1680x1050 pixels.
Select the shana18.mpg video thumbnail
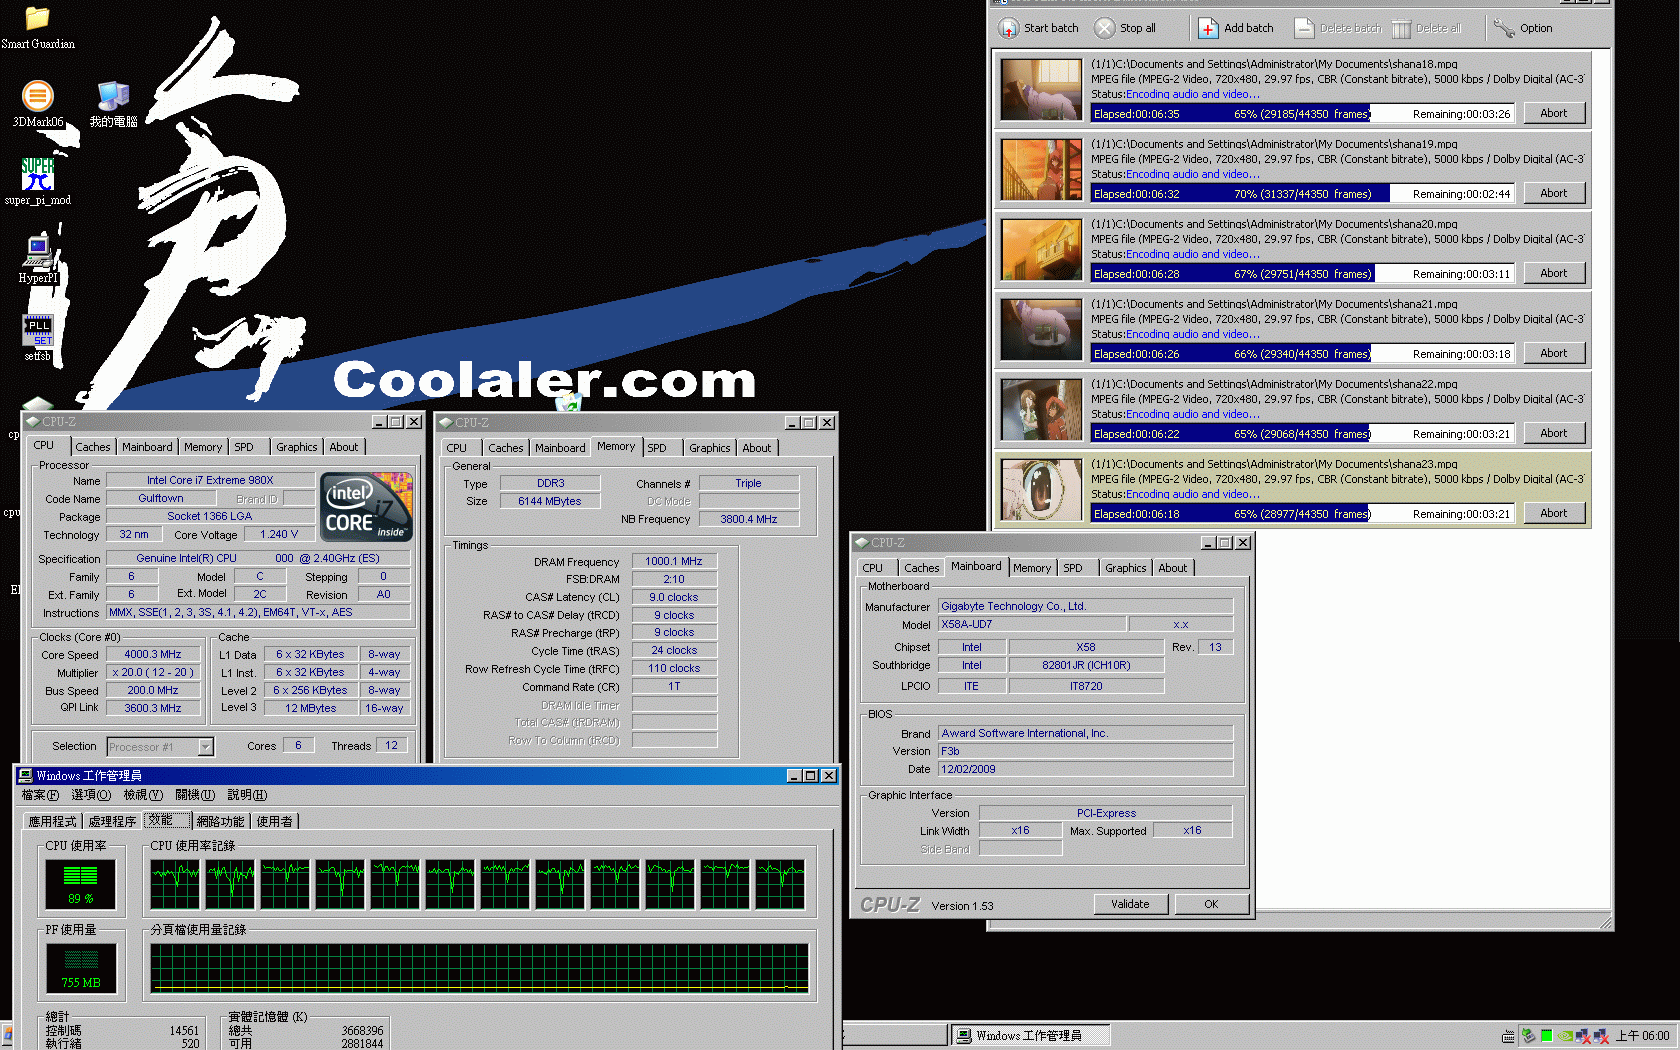click(x=1041, y=90)
